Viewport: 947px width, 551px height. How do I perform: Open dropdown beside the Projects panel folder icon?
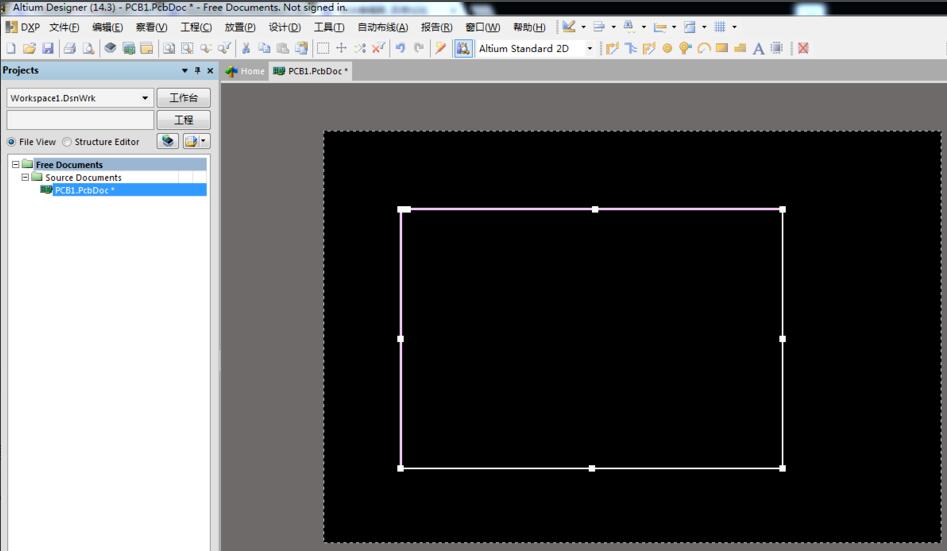point(204,141)
